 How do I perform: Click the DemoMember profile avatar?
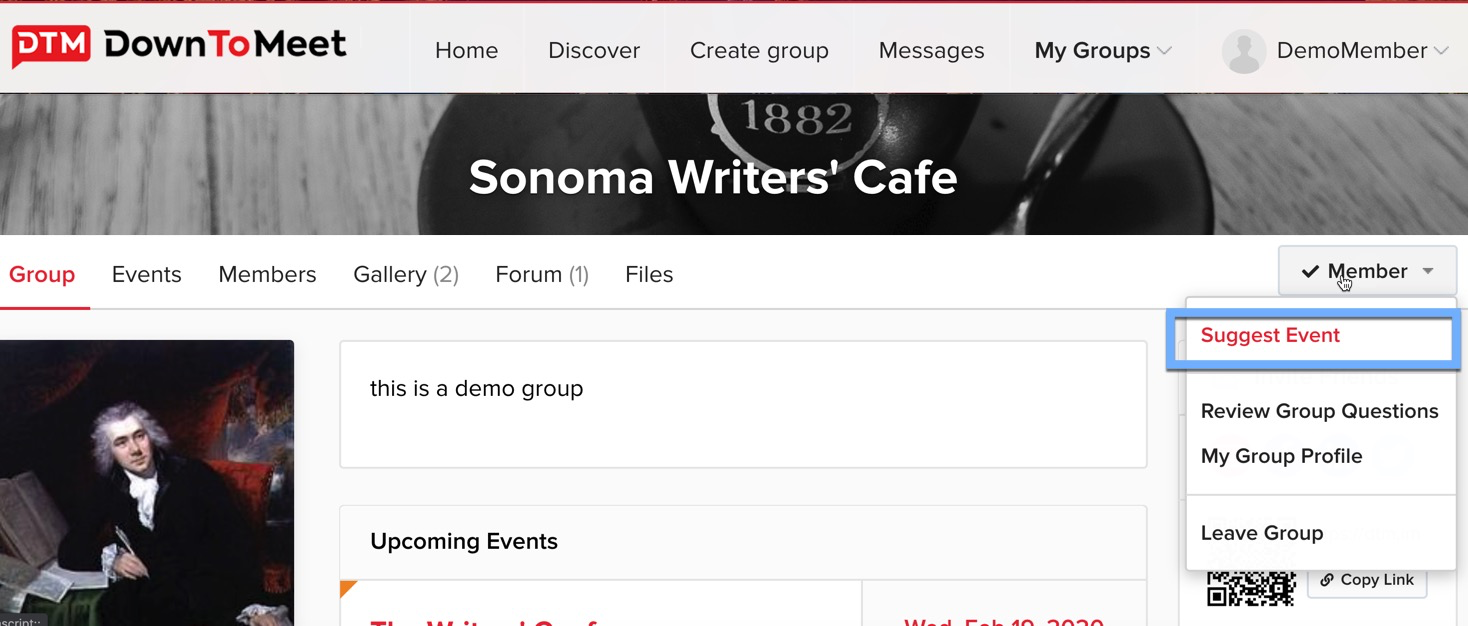(x=1244, y=51)
